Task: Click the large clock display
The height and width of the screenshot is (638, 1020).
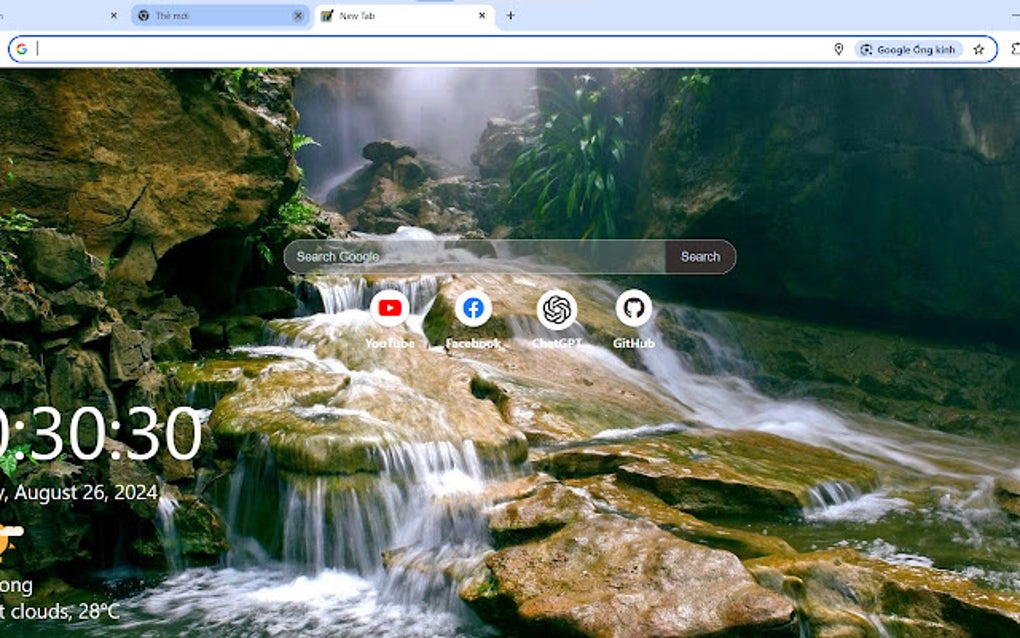Action: point(95,432)
